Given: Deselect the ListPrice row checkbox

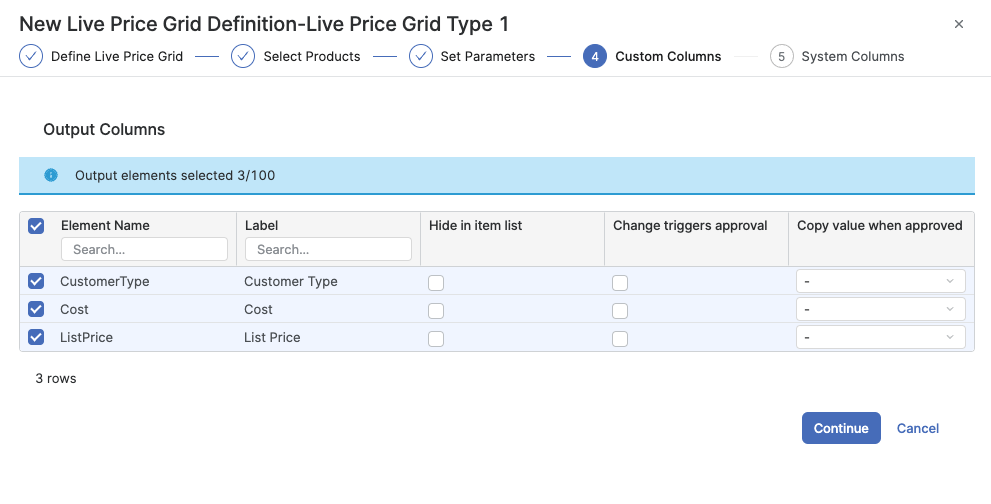Looking at the screenshot, I should (x=36, y=337).
